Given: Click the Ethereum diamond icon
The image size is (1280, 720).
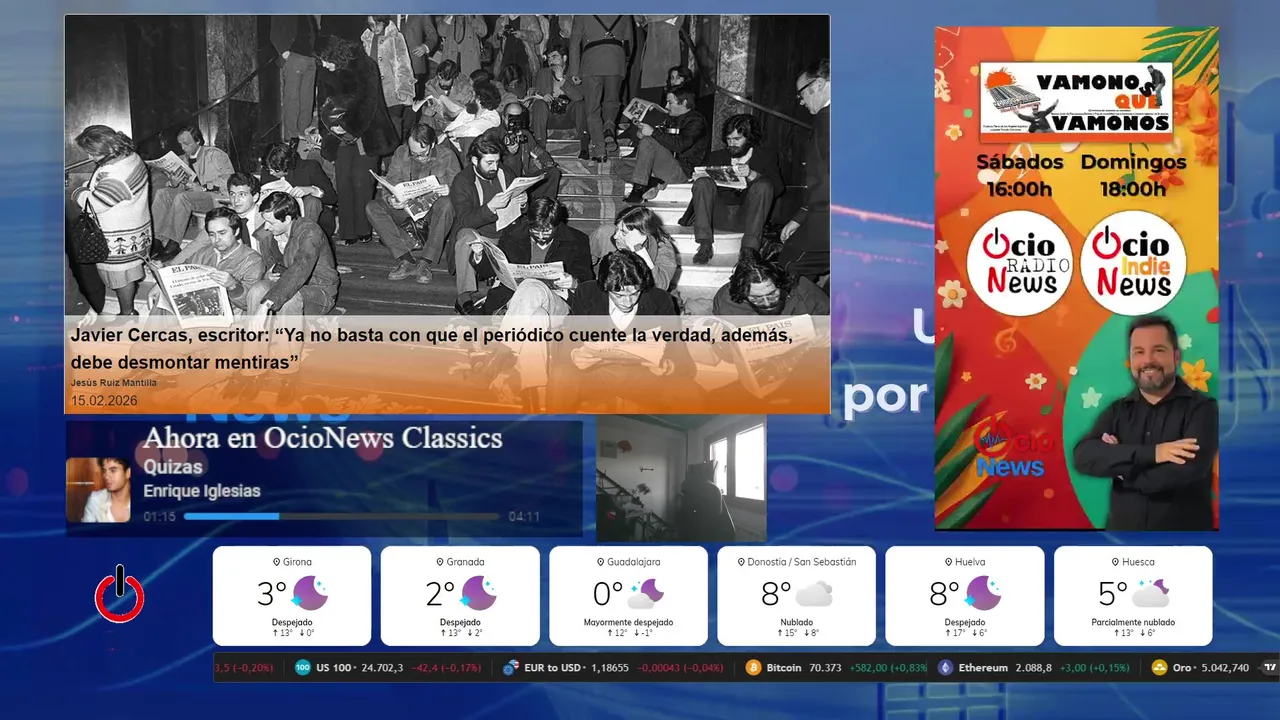Looking at the screenshot, I should click(945, 667).
